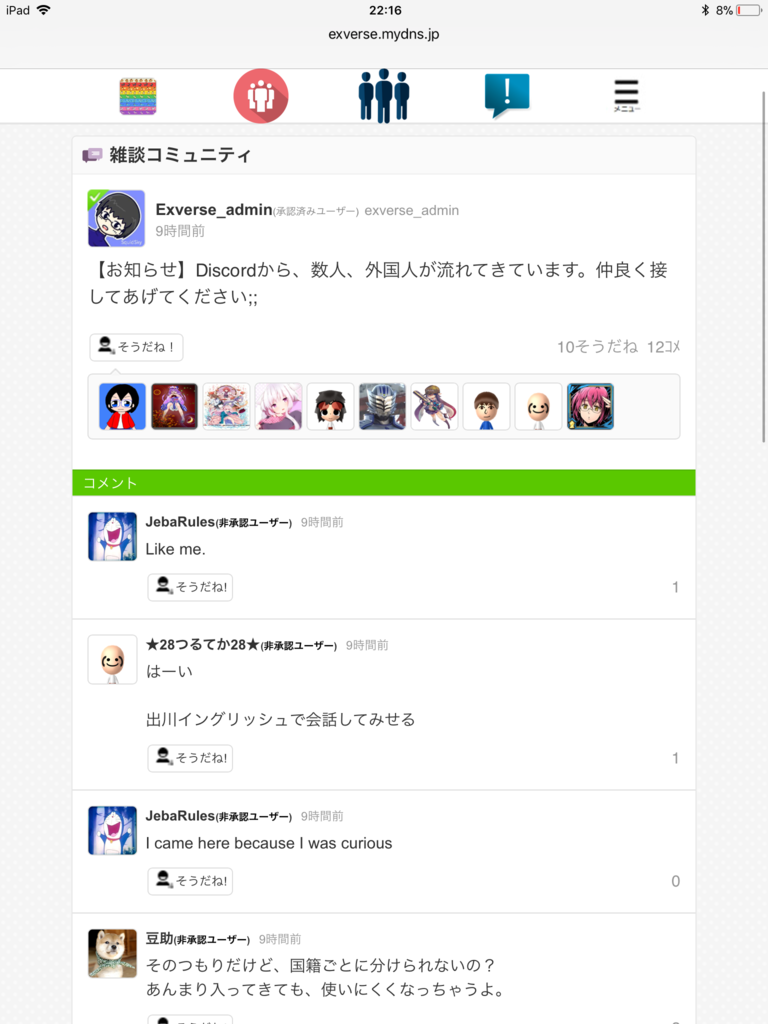Click the JebaRules avatar on 'Like me.' comment
Image resolution: width=768 pixels, height=1024 pixels.
pyautogui.click(x=112, y=536)
